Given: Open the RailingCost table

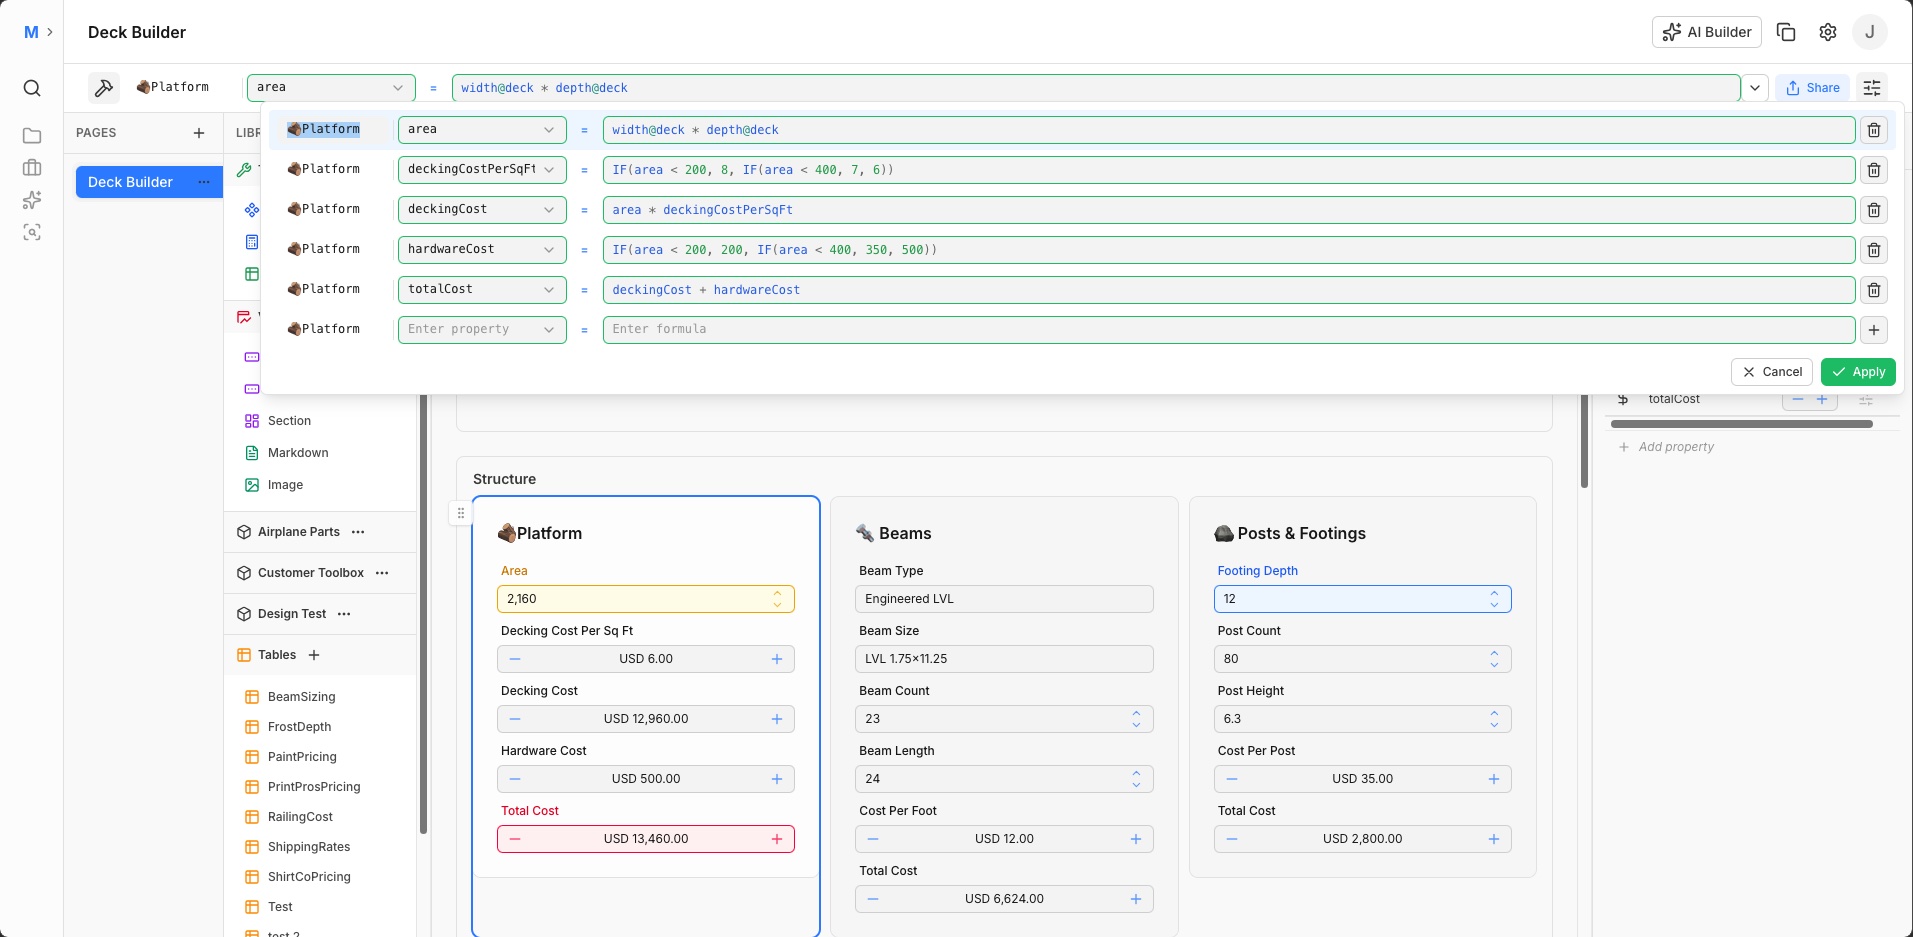Looking at the screenshot, I should (x=300, y=817).
